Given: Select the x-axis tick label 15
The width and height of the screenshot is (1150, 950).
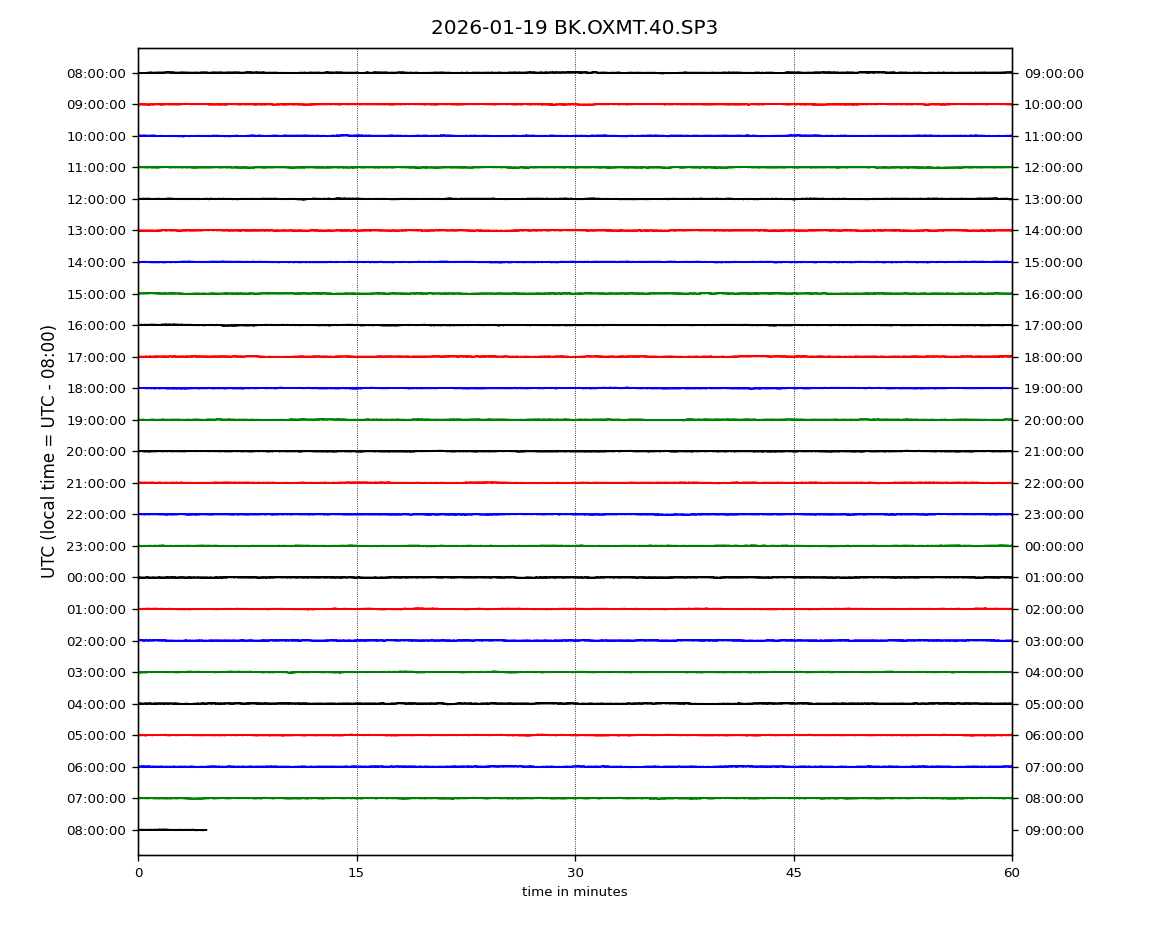Looking at the screenshot, I should pyautogui.click(x=356, y=873).
